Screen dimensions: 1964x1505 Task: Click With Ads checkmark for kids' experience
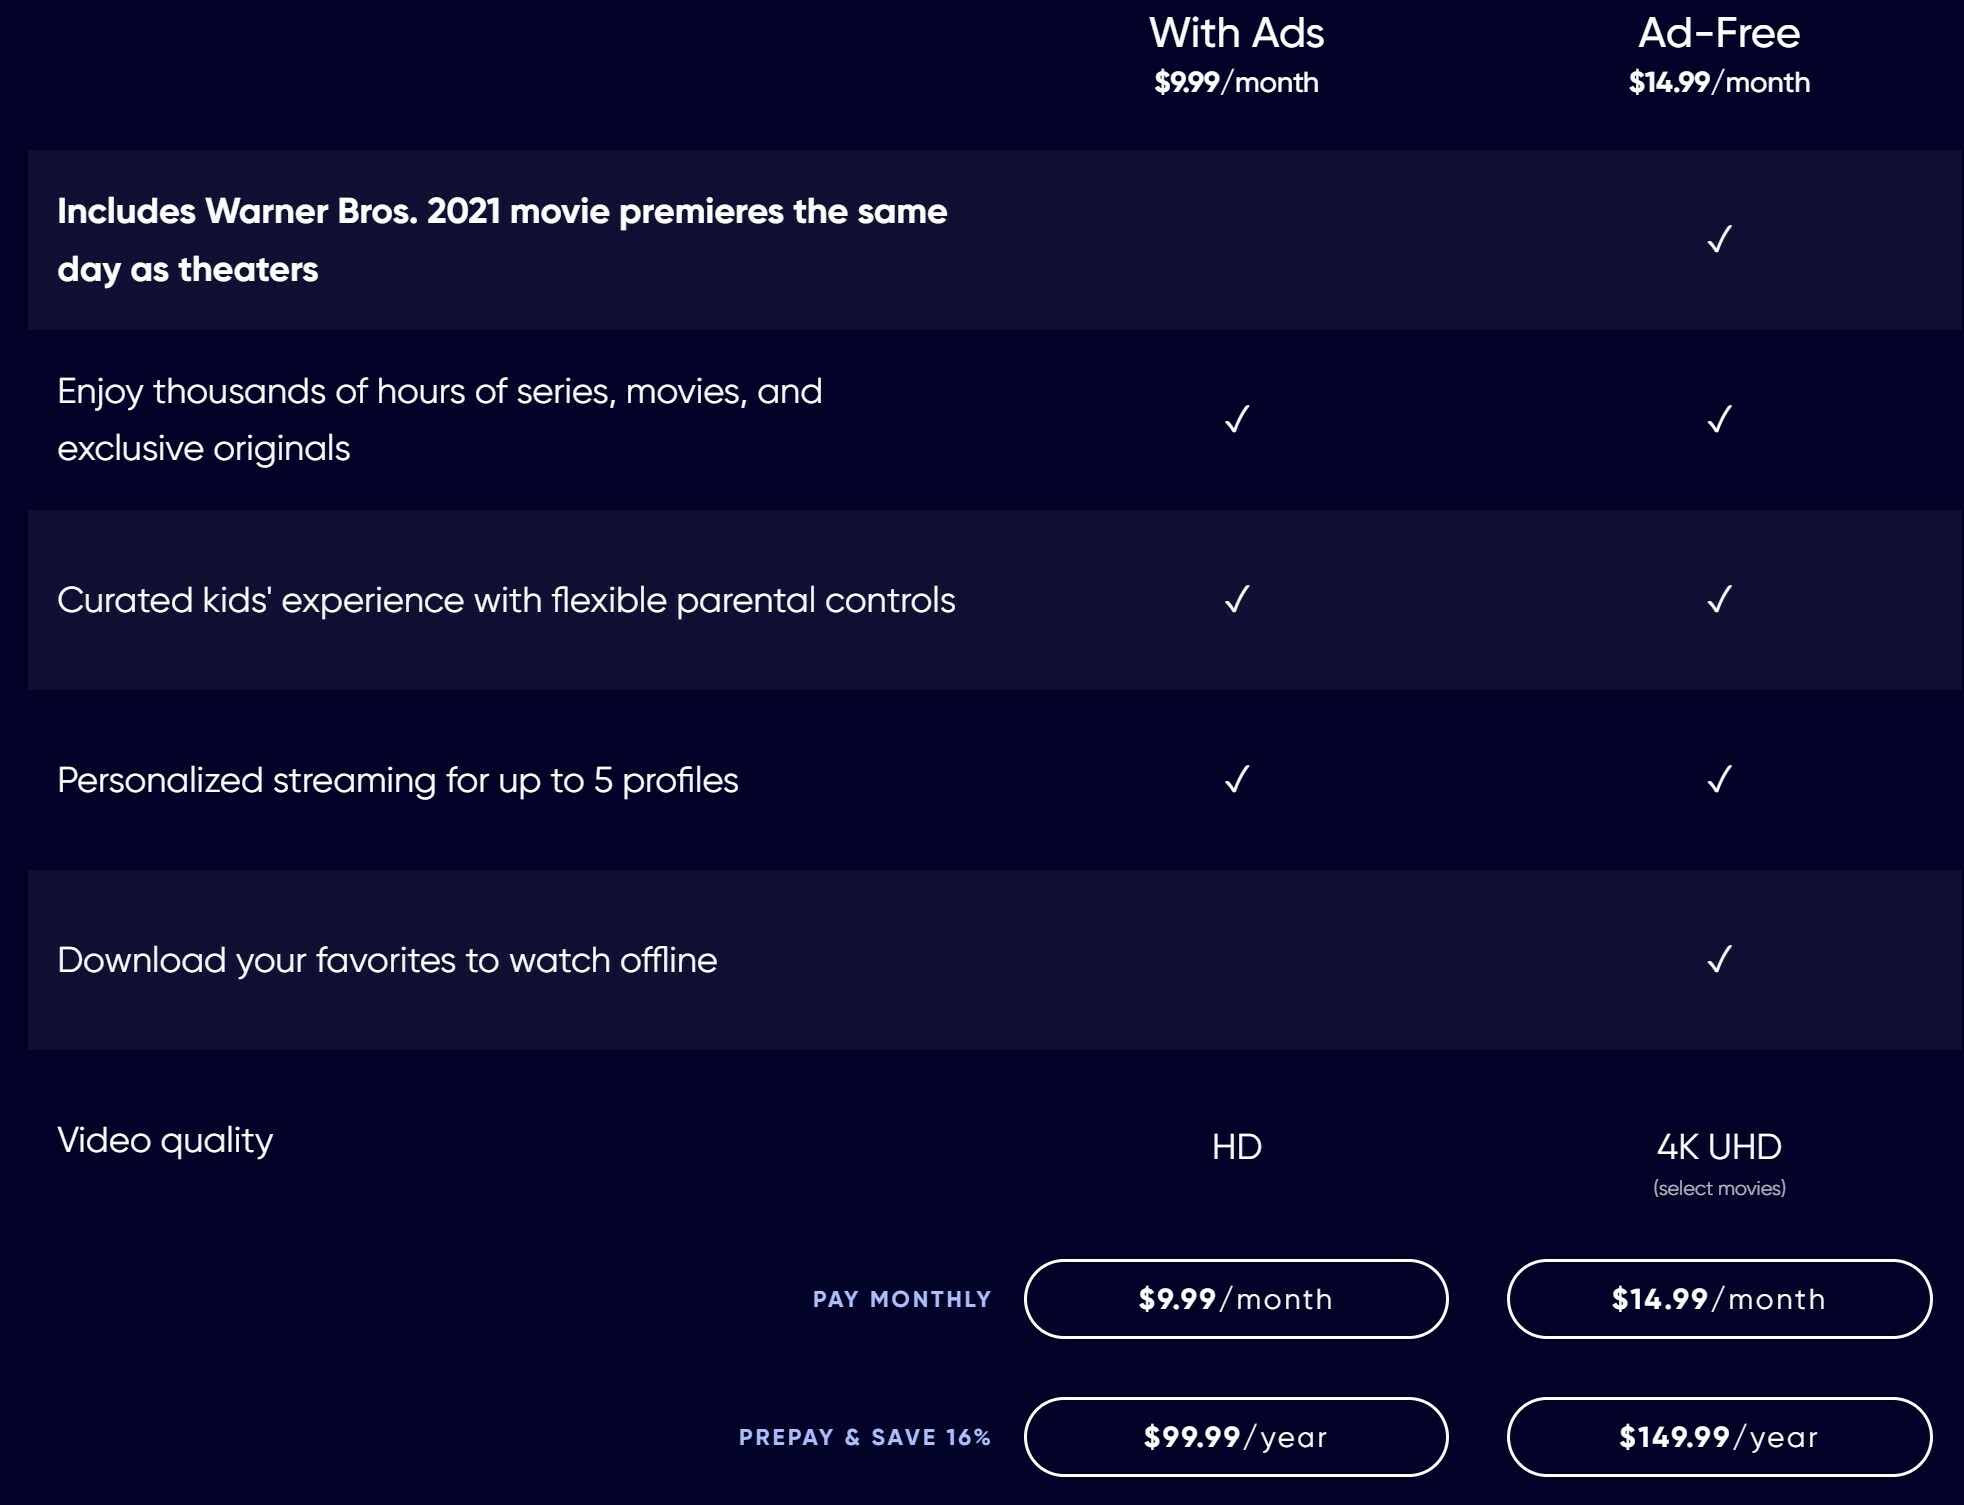(1237, 599)
